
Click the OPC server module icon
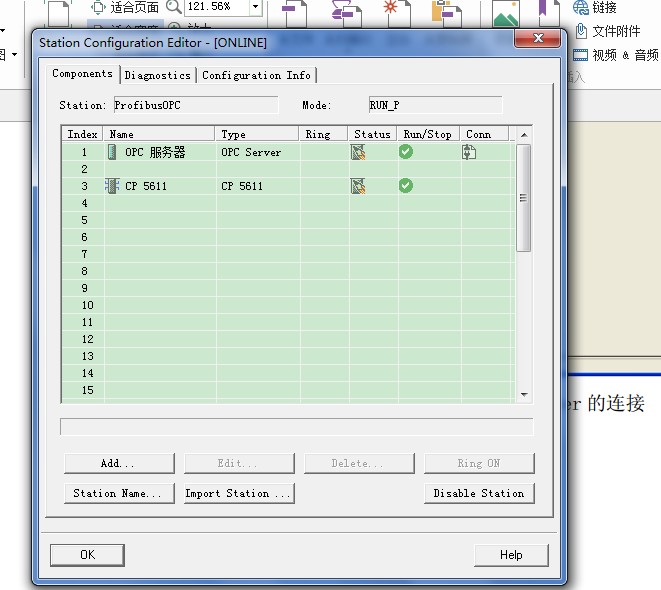coord(112,152)
